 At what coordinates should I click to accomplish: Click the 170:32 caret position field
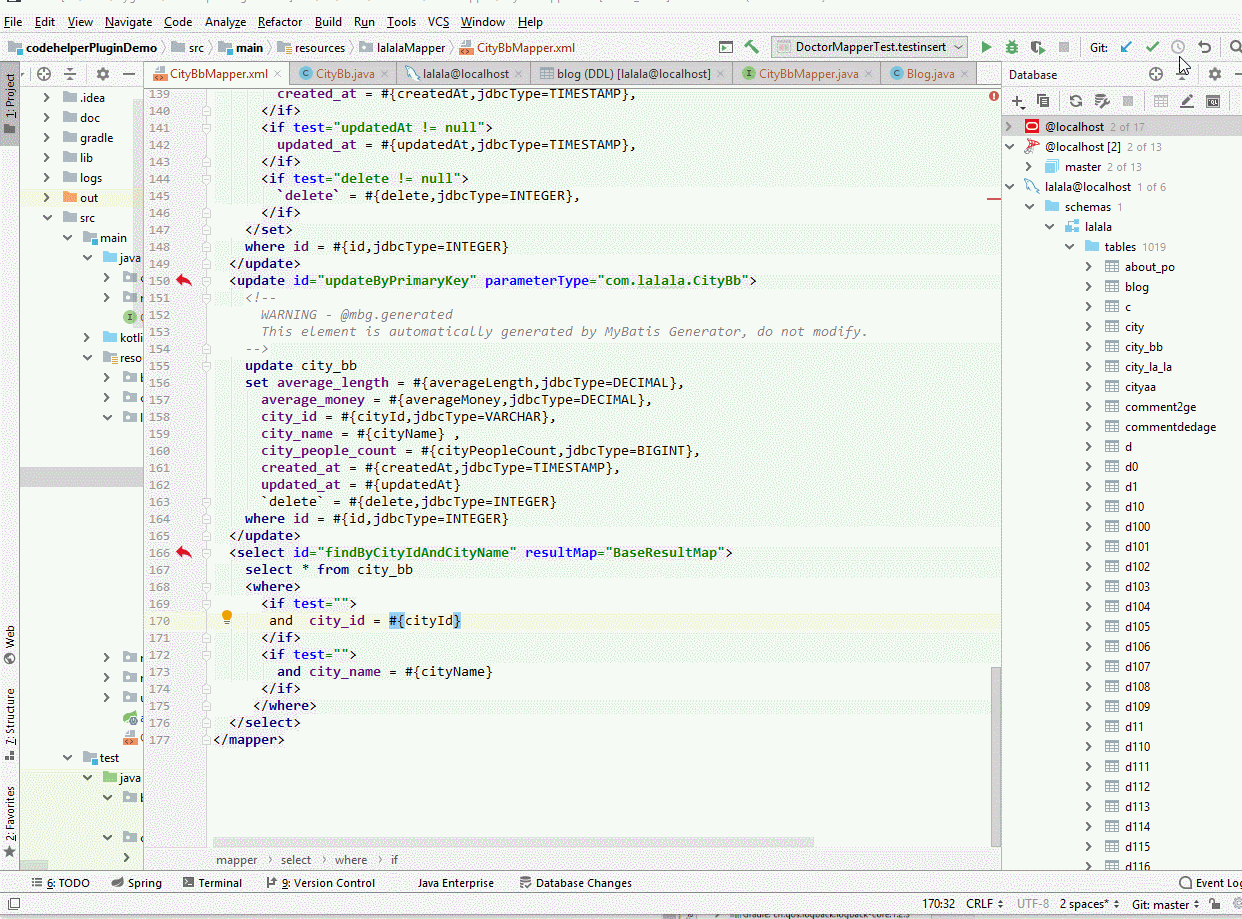[x=941, y=904]
